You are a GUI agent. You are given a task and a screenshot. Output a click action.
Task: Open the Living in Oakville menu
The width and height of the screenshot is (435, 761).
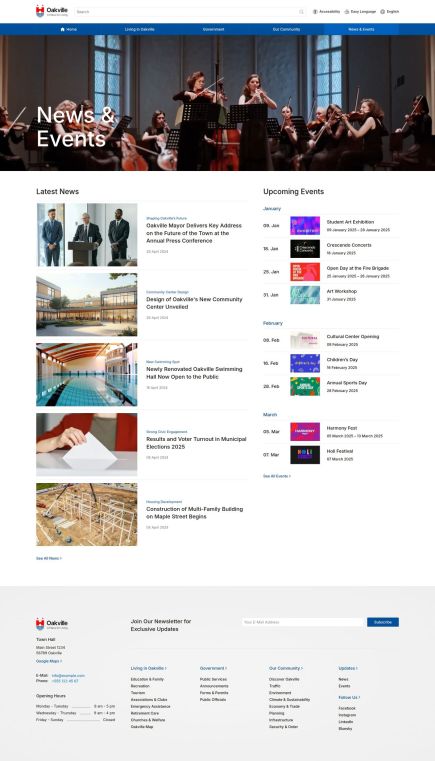pyautogui.click(x=139, y=29)
